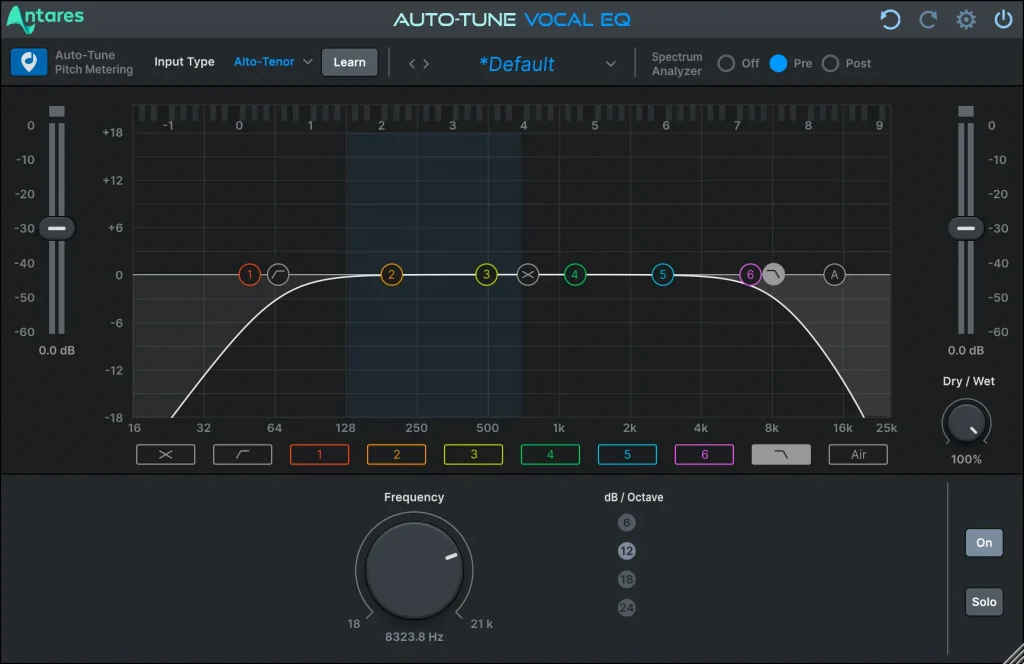The width and height of the screenshot is (1024, 664).
Task: Select 24 dB per octave slope
Action: [626, 607]
